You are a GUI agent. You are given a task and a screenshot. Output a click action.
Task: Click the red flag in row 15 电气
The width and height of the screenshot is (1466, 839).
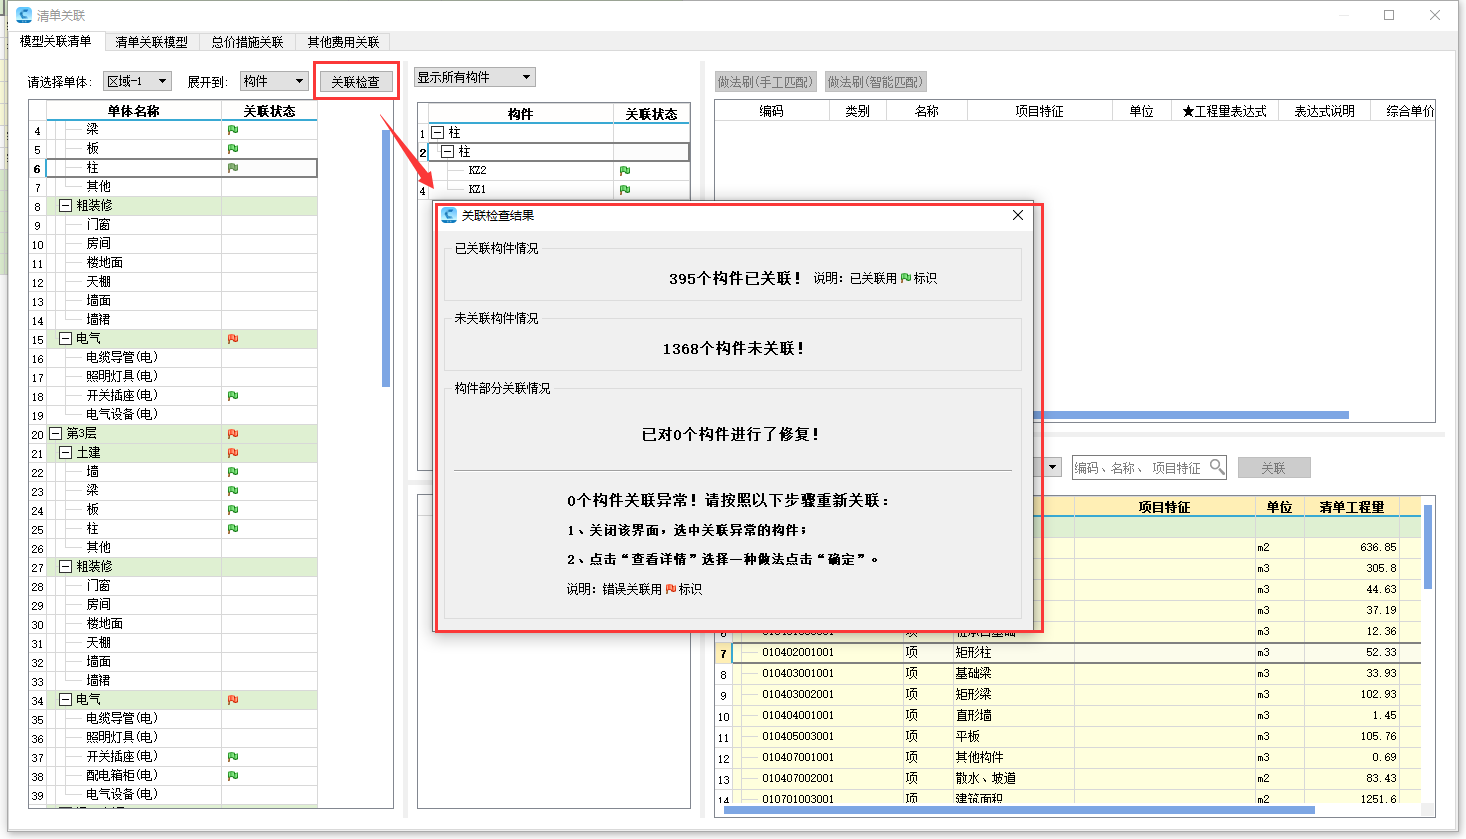click(233, 339)
